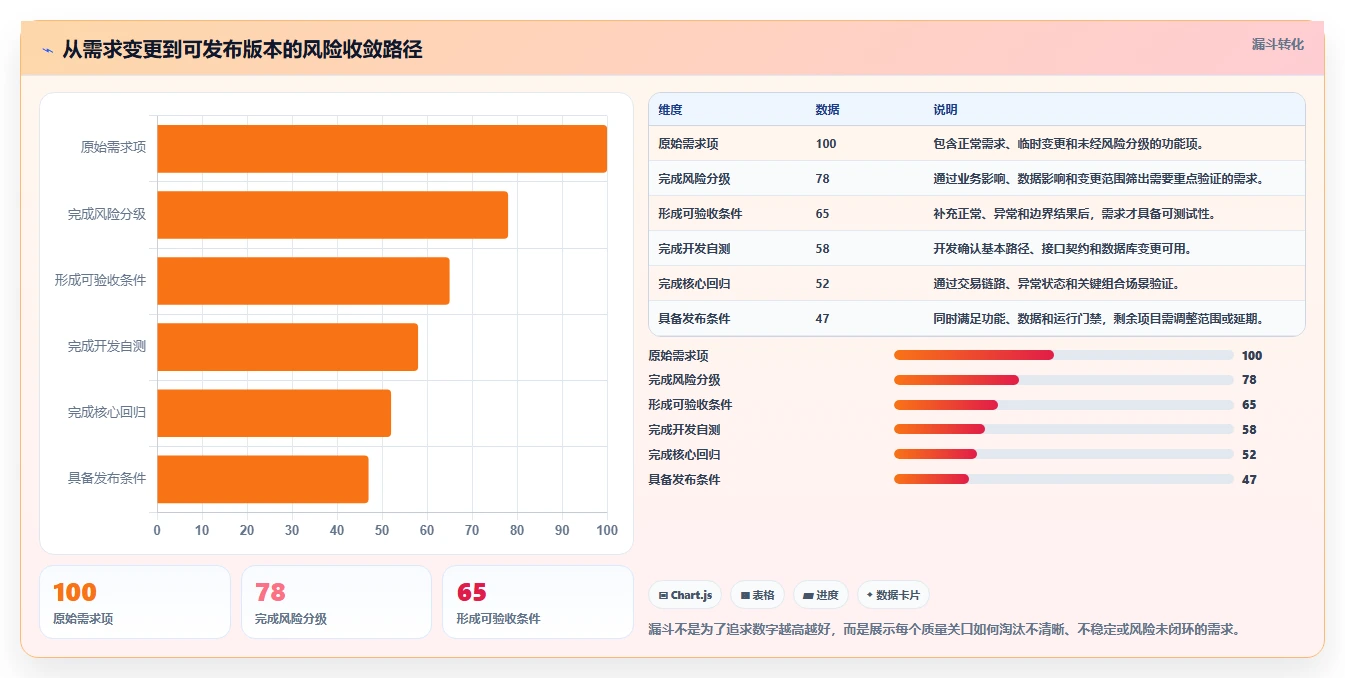This screenshot has height=678, width=1345.
Task: Click the 原始需求项 progress bar
Action: tap(1064, 355)
